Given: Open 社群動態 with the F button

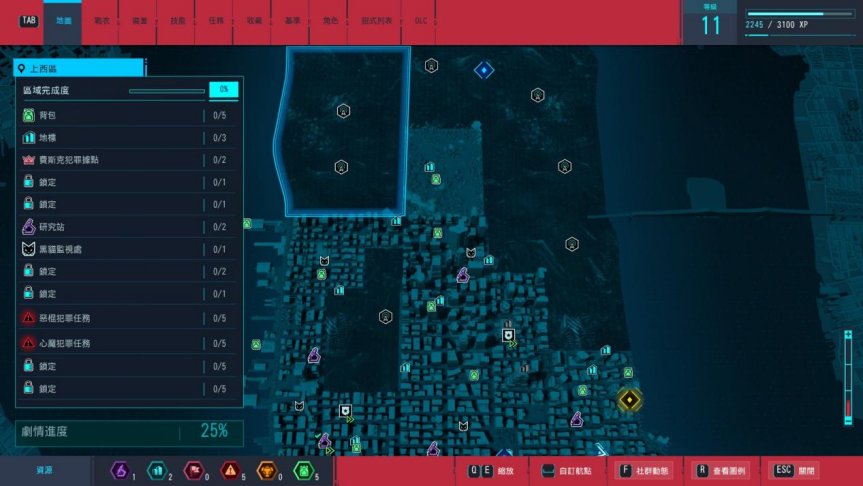Looking at the screenshot, I should pos(643,471).
